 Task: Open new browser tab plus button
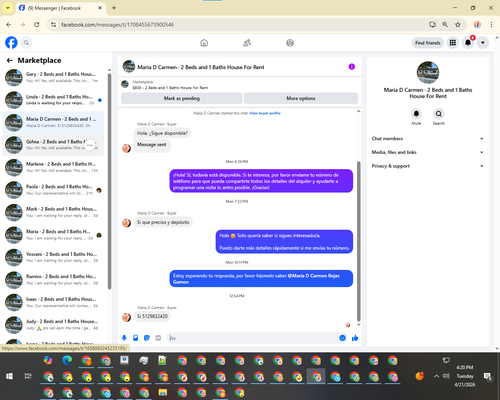(114, 8)
